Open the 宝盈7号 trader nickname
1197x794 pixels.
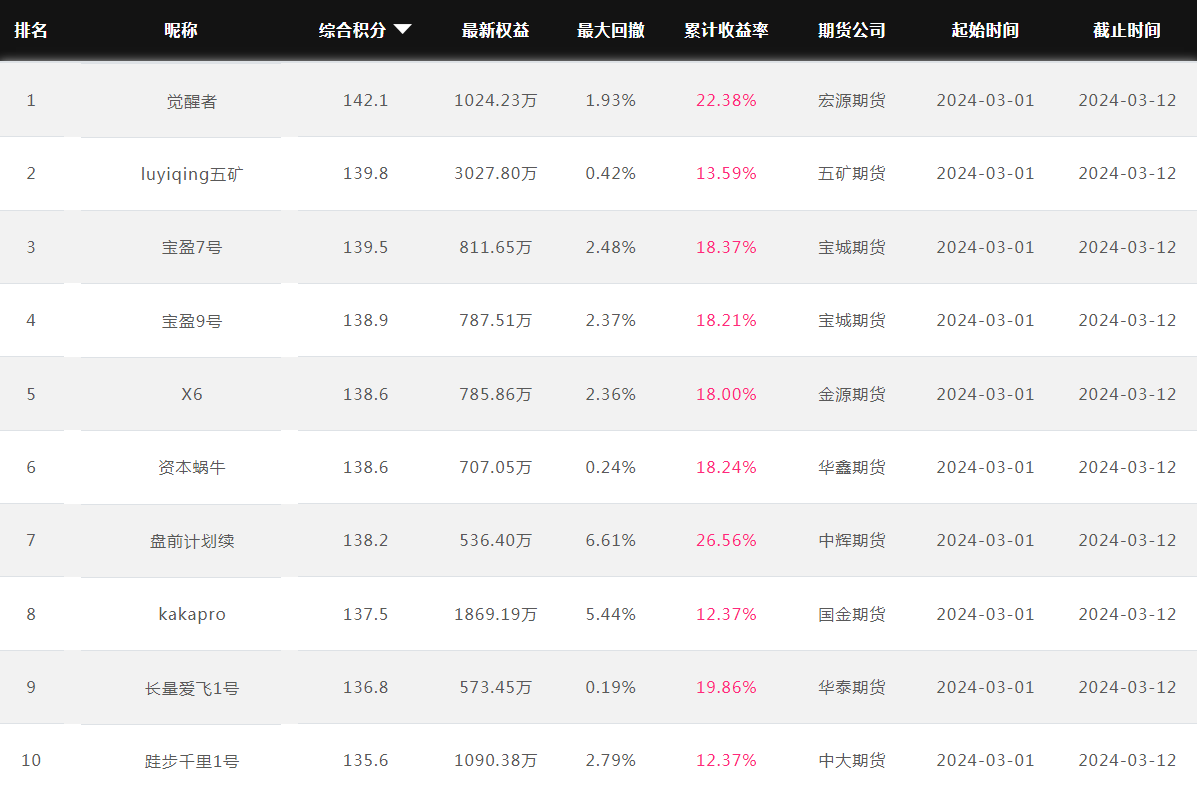pos(192,247)
